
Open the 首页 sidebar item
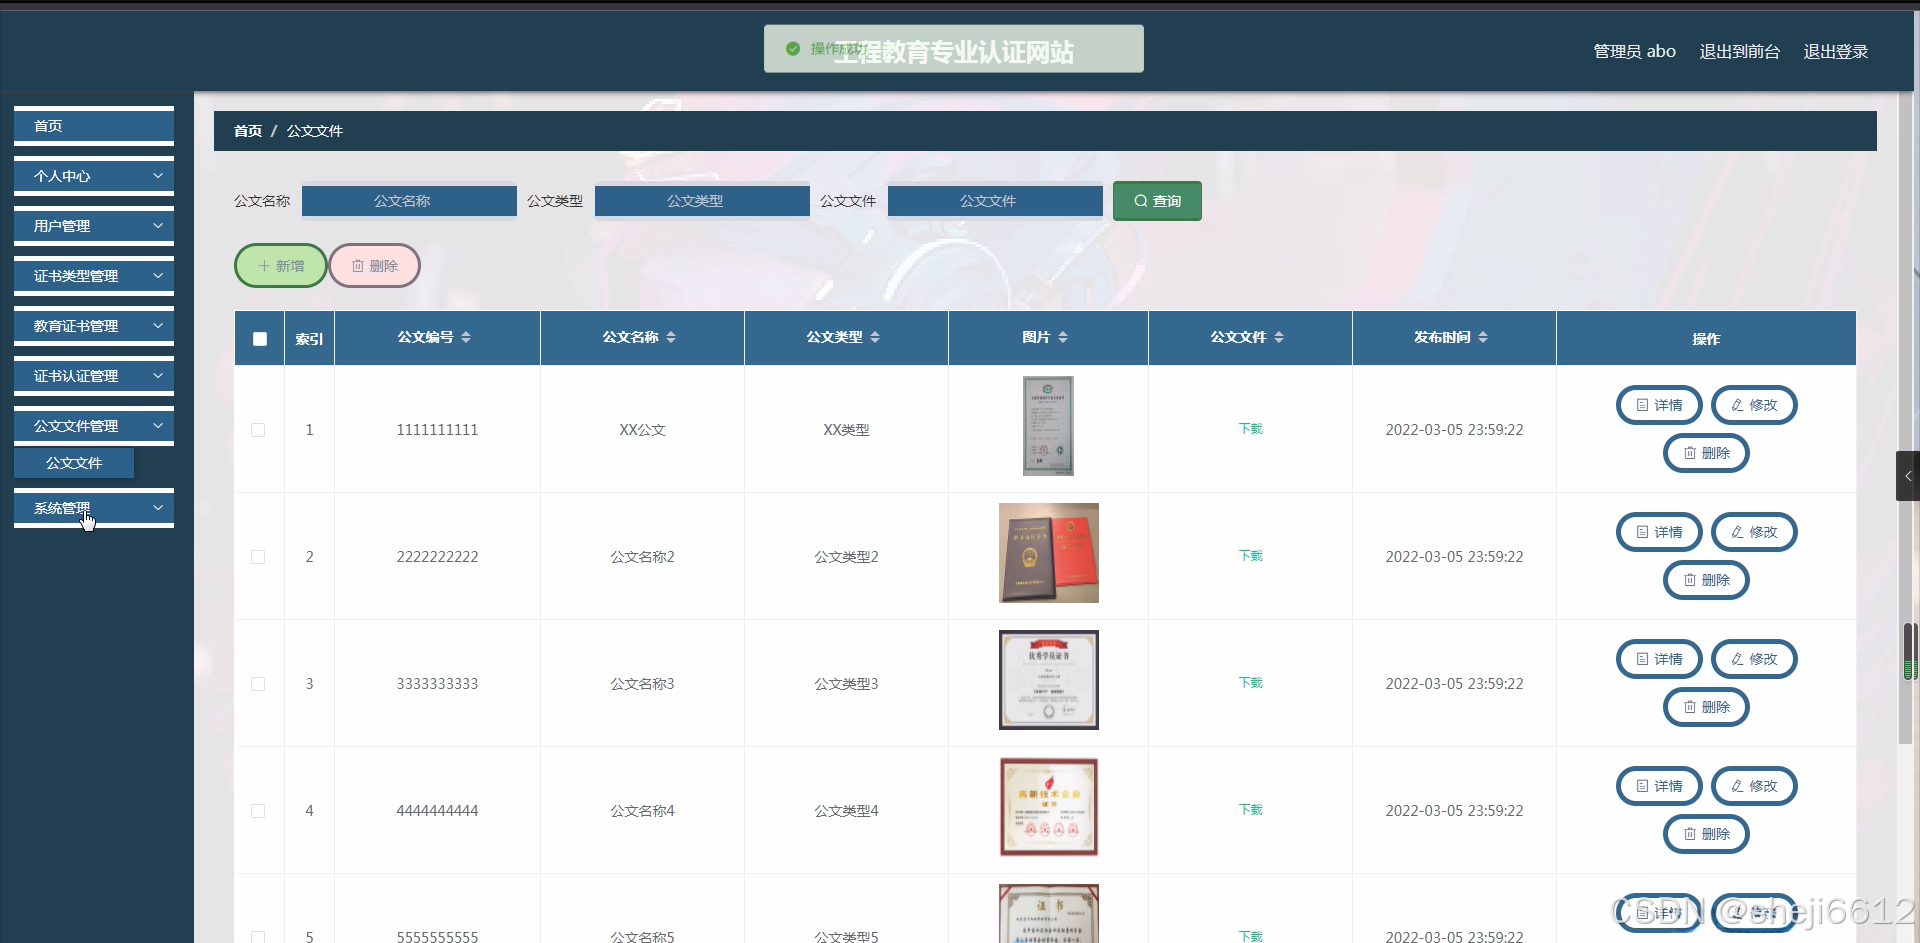(94, 126)
